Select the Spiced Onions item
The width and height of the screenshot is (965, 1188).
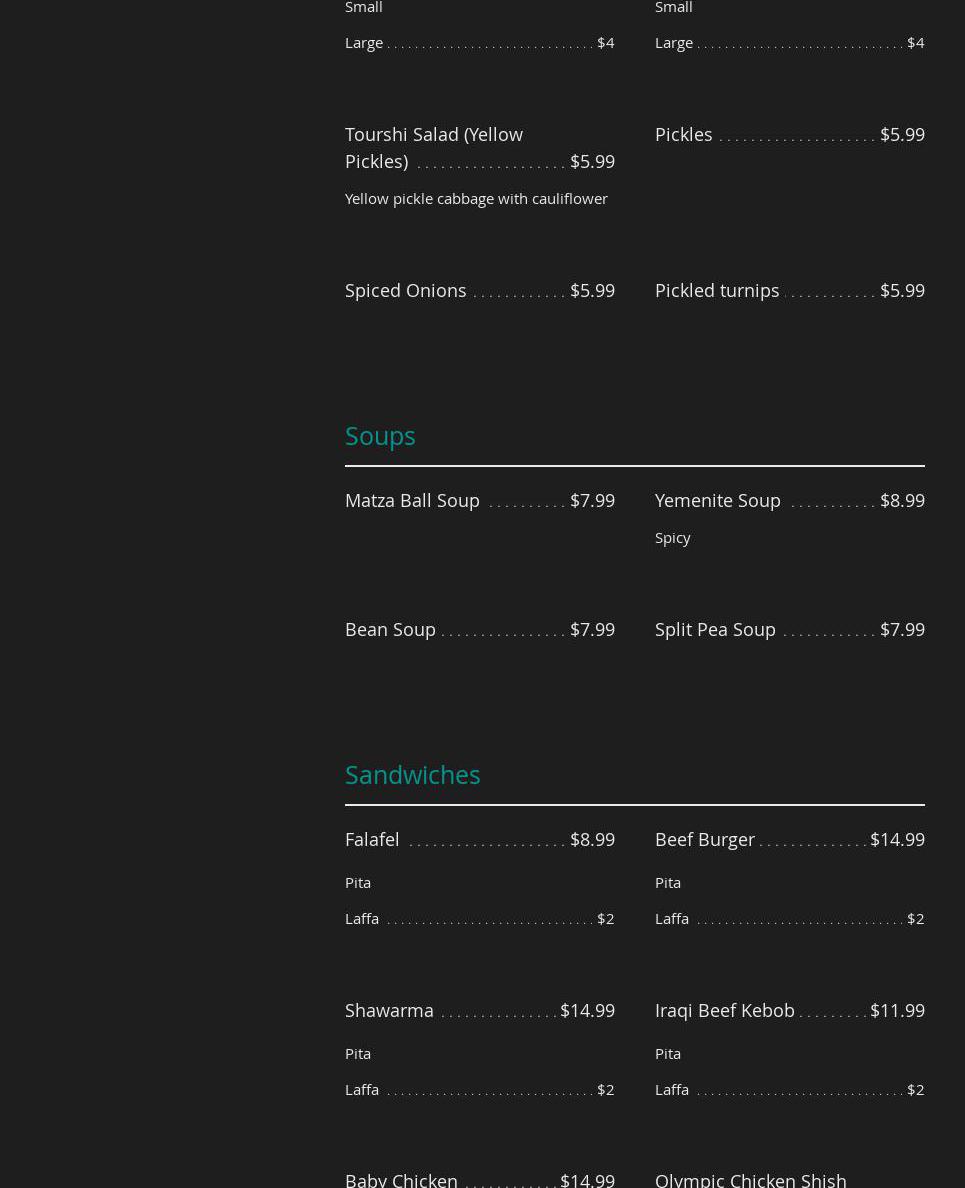(405, 290)
